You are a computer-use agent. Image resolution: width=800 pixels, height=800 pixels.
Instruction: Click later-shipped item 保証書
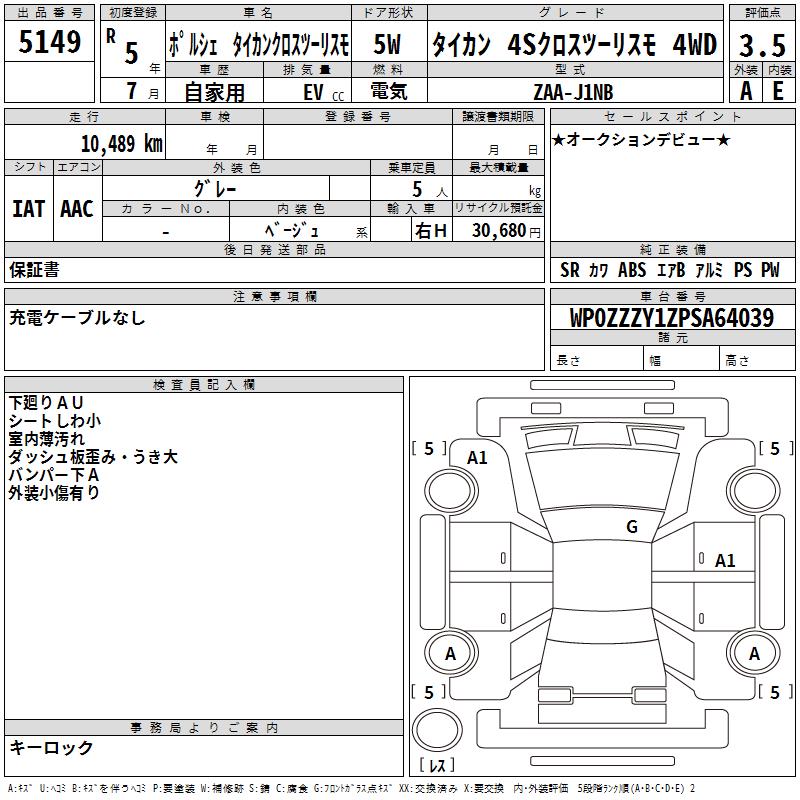(x=34, y=270)
